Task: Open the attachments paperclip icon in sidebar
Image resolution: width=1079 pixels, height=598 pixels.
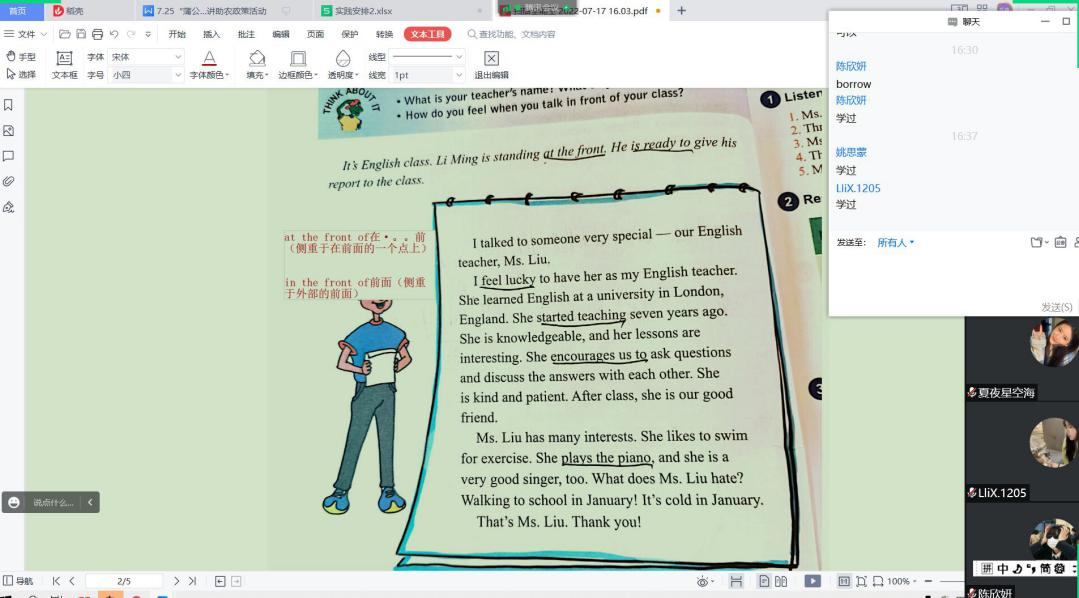Action: (9, 181)
